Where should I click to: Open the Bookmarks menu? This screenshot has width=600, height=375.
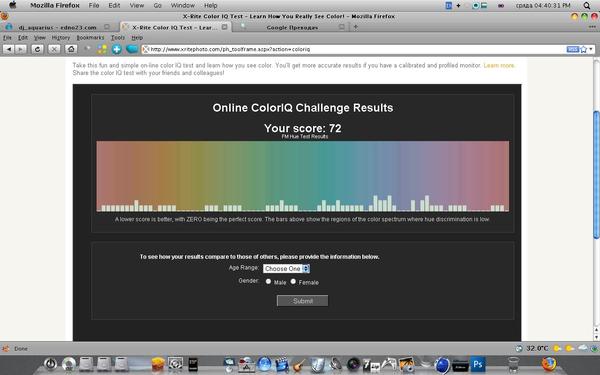(90, 38)
